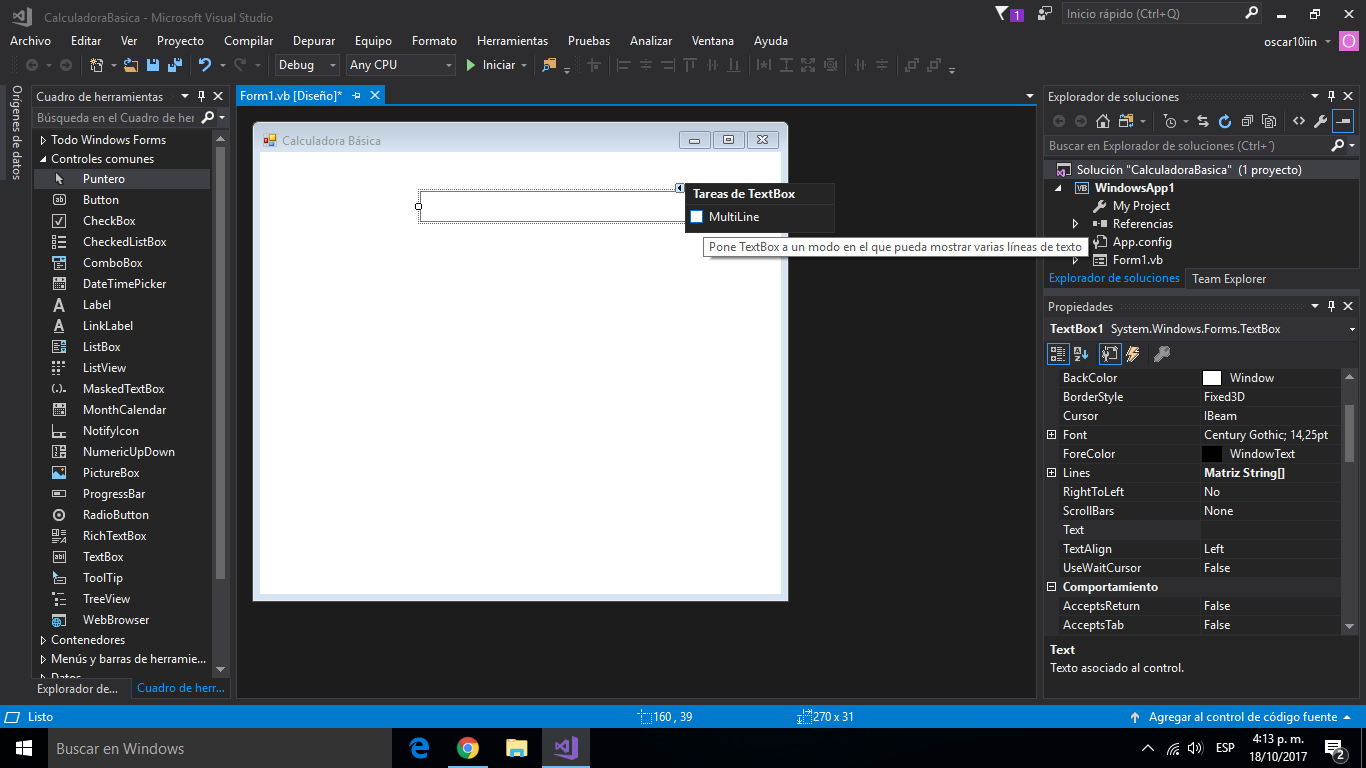
Task: Click the Categorized properties view icon
Action: (x=1057, y=354)
